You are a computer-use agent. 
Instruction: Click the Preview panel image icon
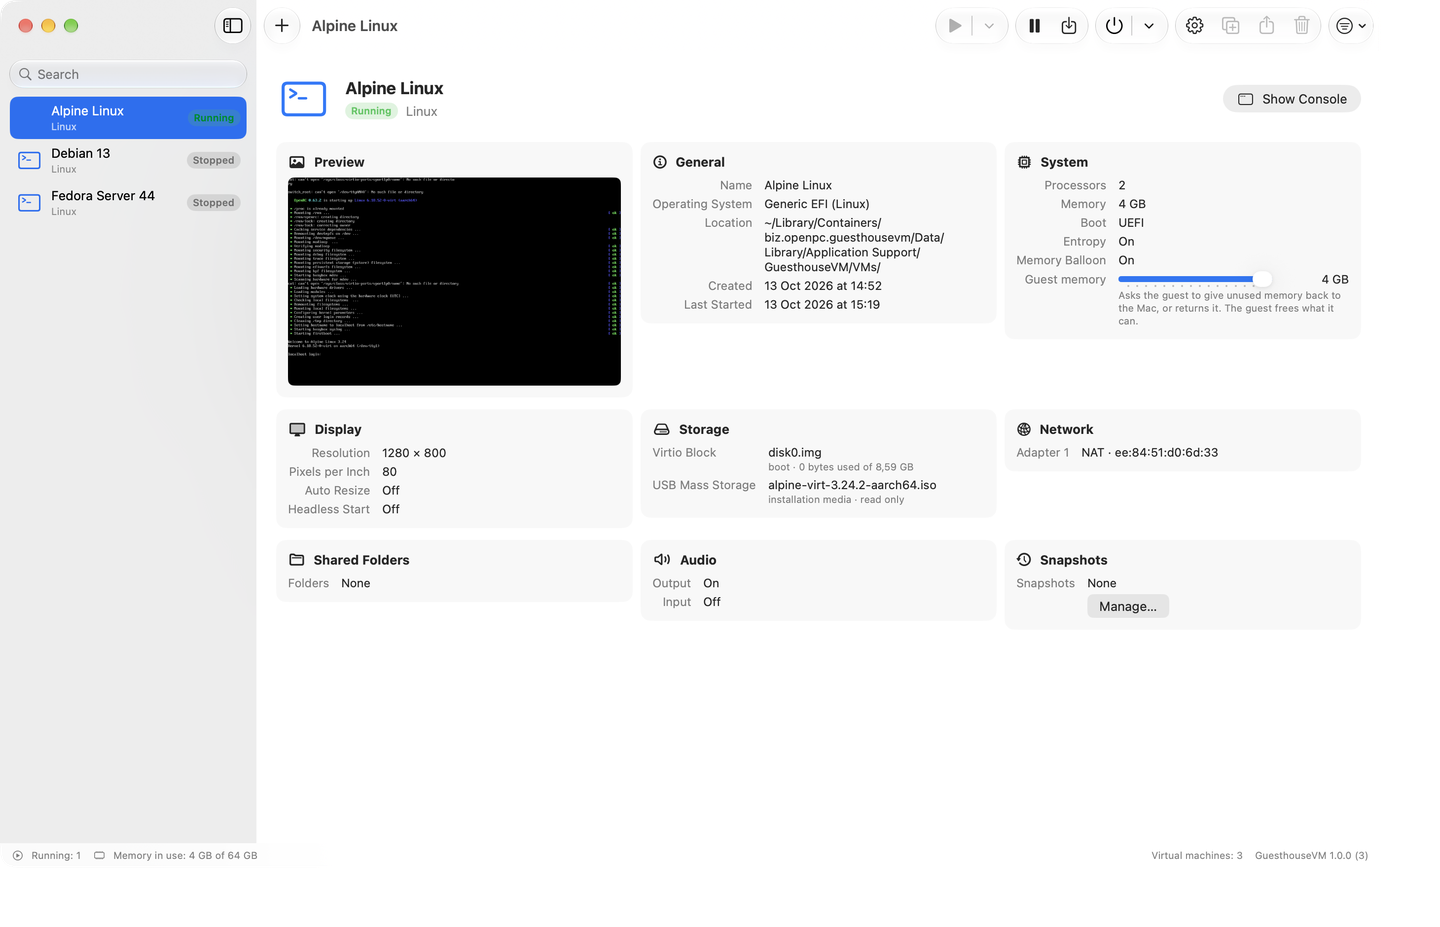(297, 162)
